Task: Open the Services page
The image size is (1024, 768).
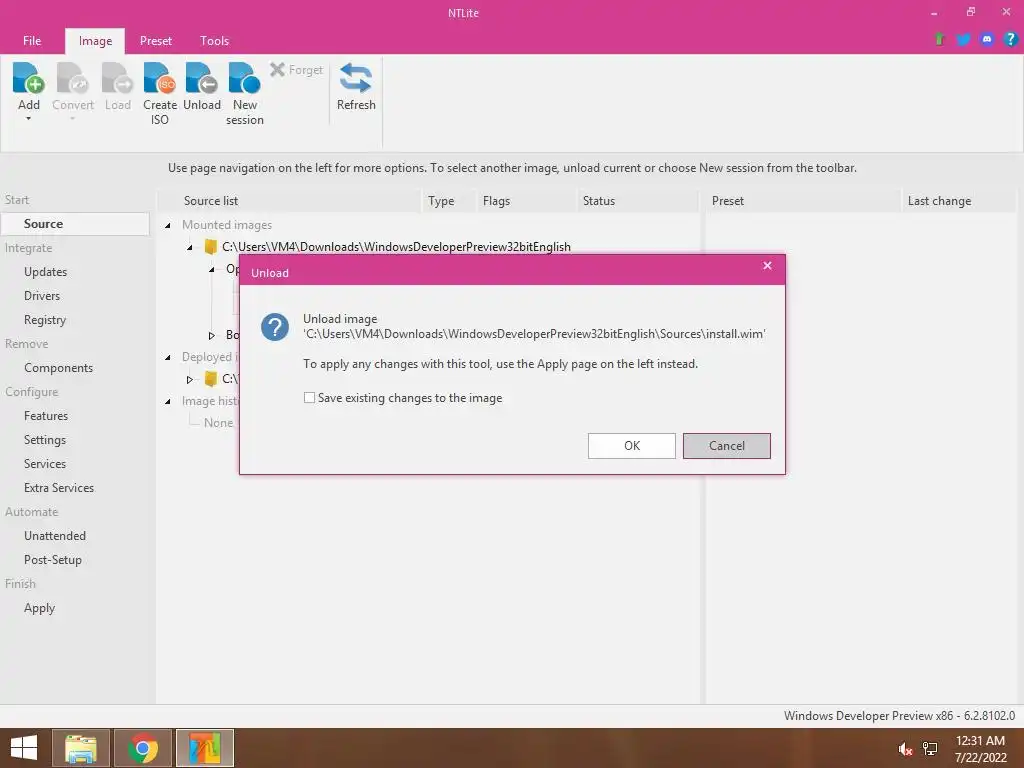Action: pyautogui.click(x=44, y=464)
